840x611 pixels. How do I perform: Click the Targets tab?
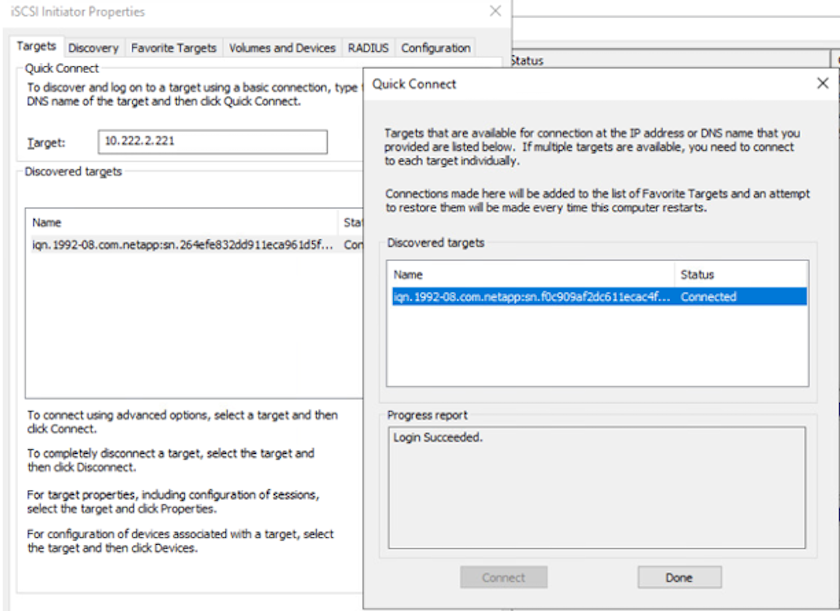coord(37,47)
